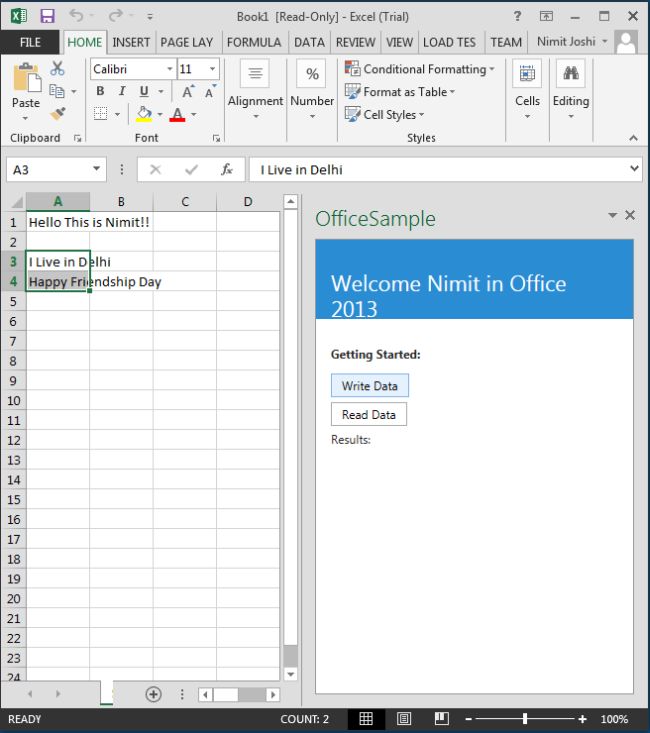Increase font size with large A icon
This screenshot has width=650, height=733.
pos(188,92)
